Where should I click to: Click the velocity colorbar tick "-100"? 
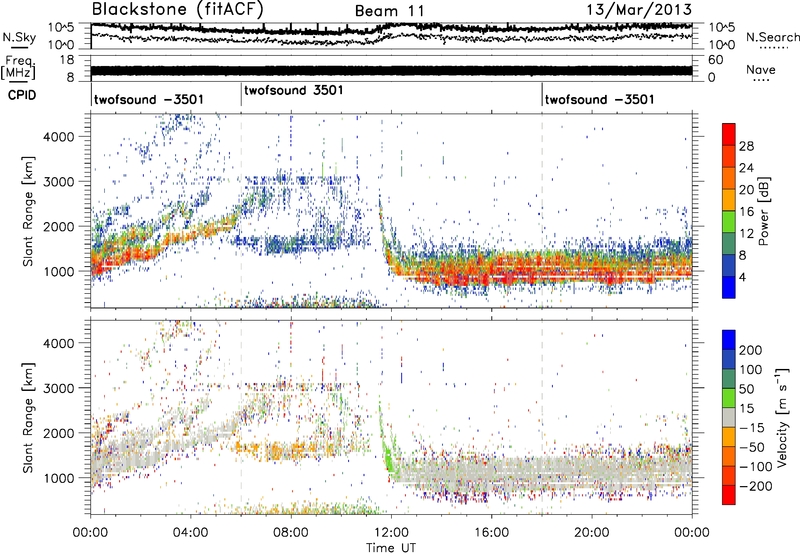pyautogui.click(x=755, y=467)
